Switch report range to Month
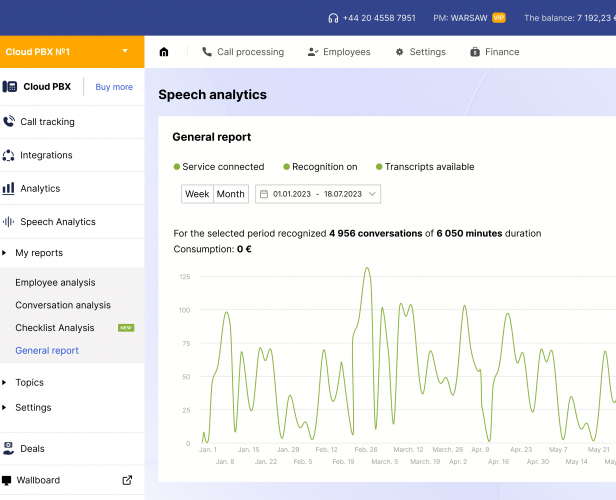 [x=230, y=194]
